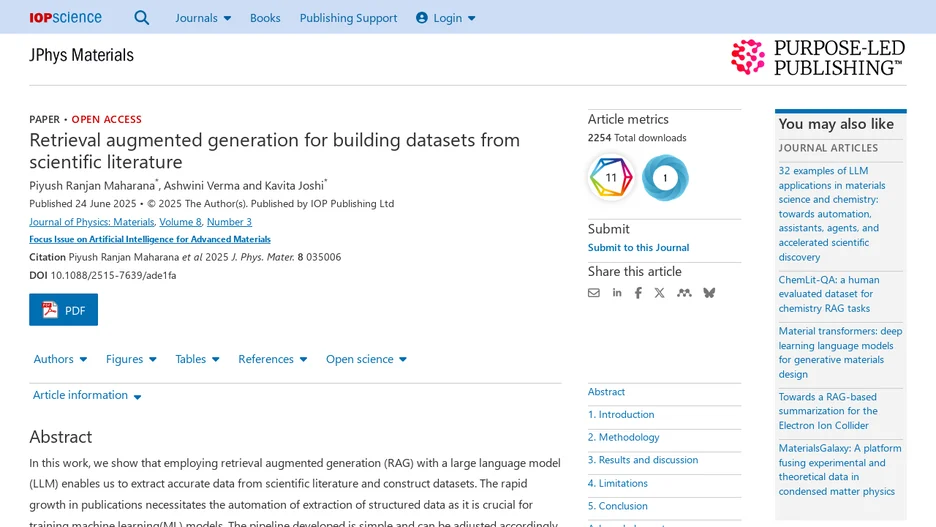Image resolution: width=936 pixels, height=527 pixels.
Task: Share article on LinkedIn
Action: pyautogui.click(x=617, y=292)
